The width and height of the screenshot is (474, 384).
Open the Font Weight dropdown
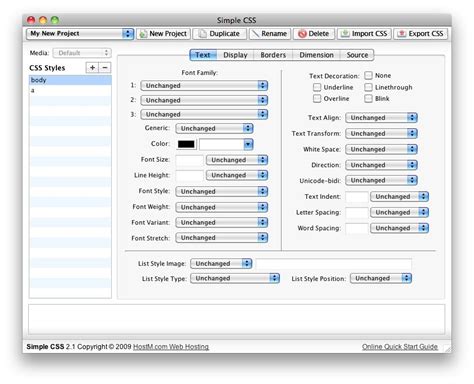coord(222,207)
